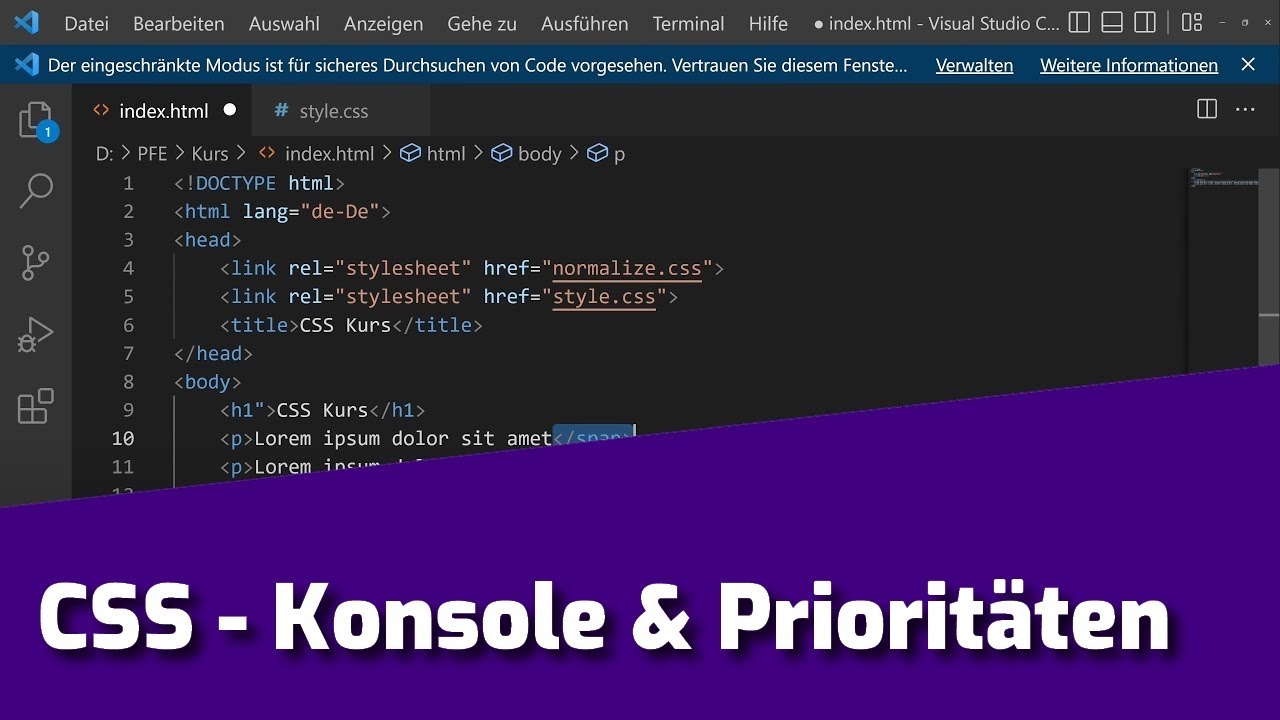Click the index.html breadcrumb item
This screenshot has width=1280, height=720.
317,153
